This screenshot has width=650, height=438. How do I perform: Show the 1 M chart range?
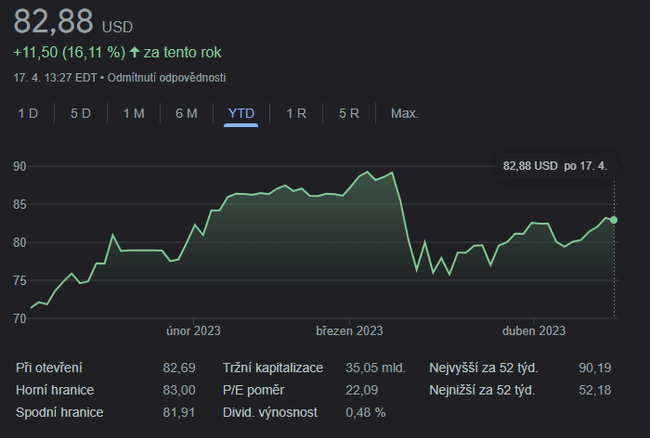coord(133,113)
